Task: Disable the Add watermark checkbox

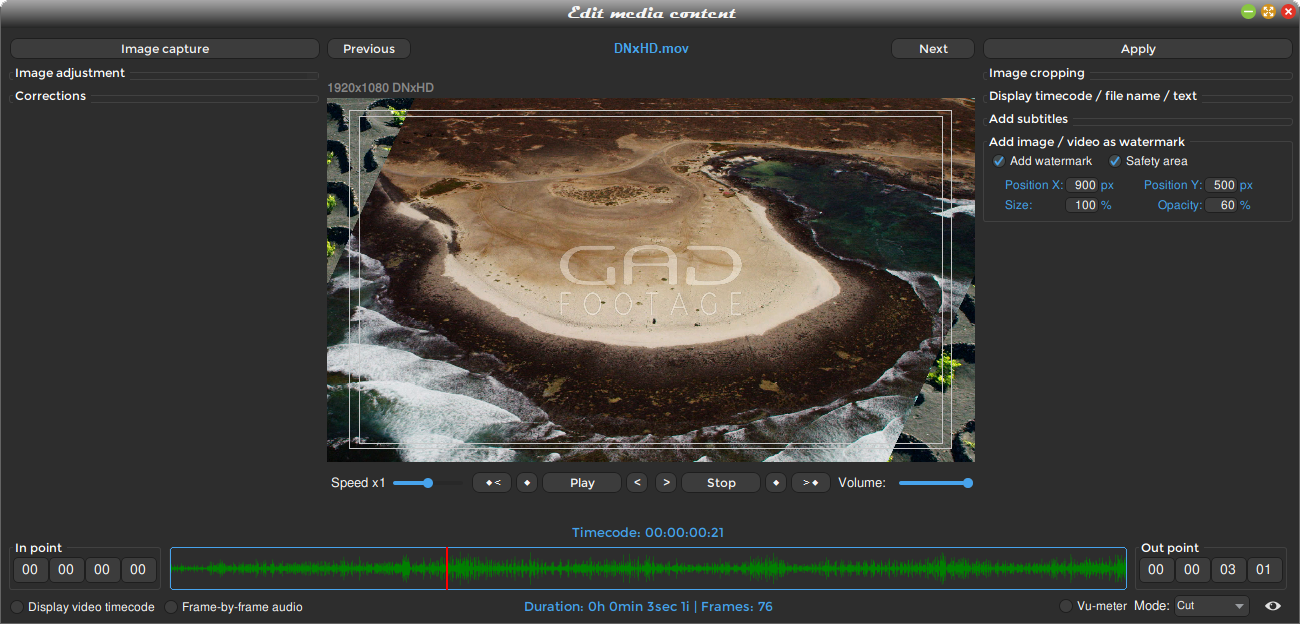Action: point(998,161)
